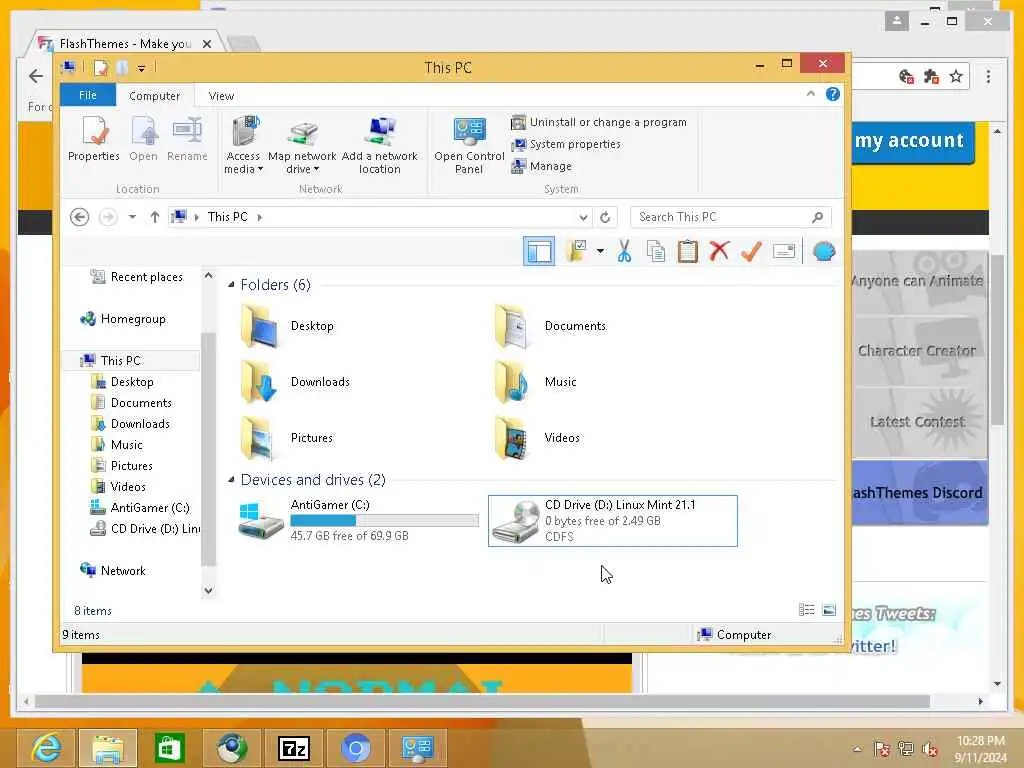Switch to the View ribbon tab

(x=221, y=96)
